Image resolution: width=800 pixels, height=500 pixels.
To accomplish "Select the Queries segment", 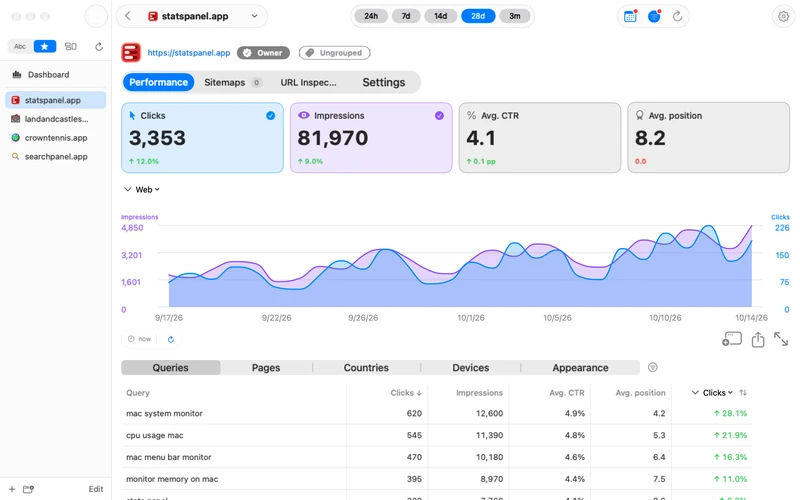I will (170, 367).
